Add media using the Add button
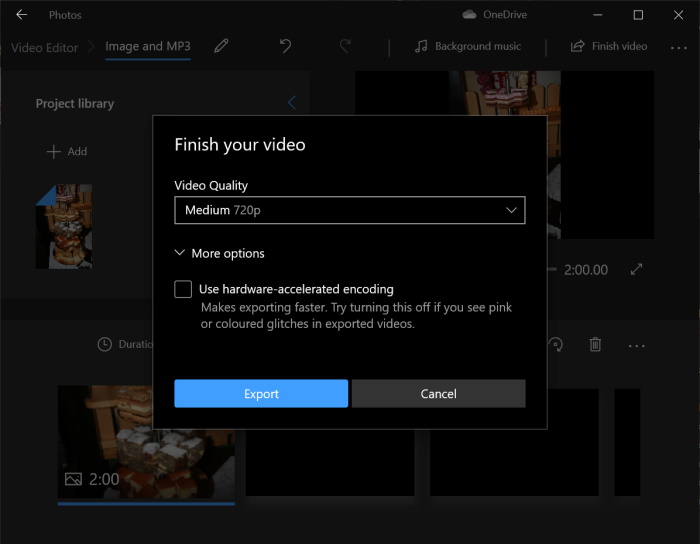Screen dimensions: 700x544 [x=67, y=151]
